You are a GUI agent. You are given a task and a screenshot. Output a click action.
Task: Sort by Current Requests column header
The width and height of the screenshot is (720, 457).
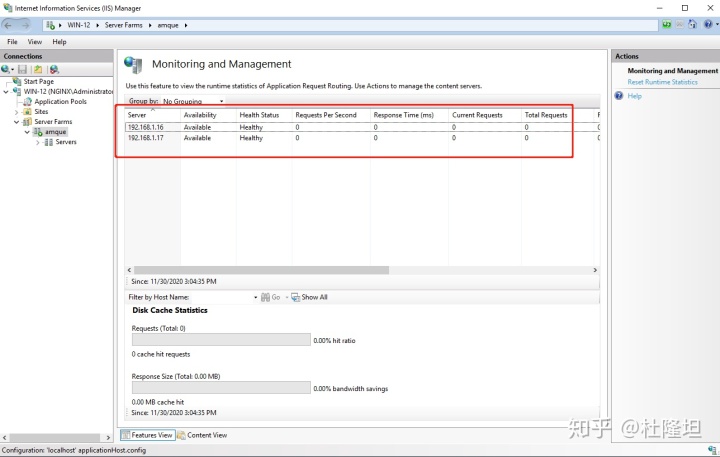pyautogui.click(x=485, y=115)
